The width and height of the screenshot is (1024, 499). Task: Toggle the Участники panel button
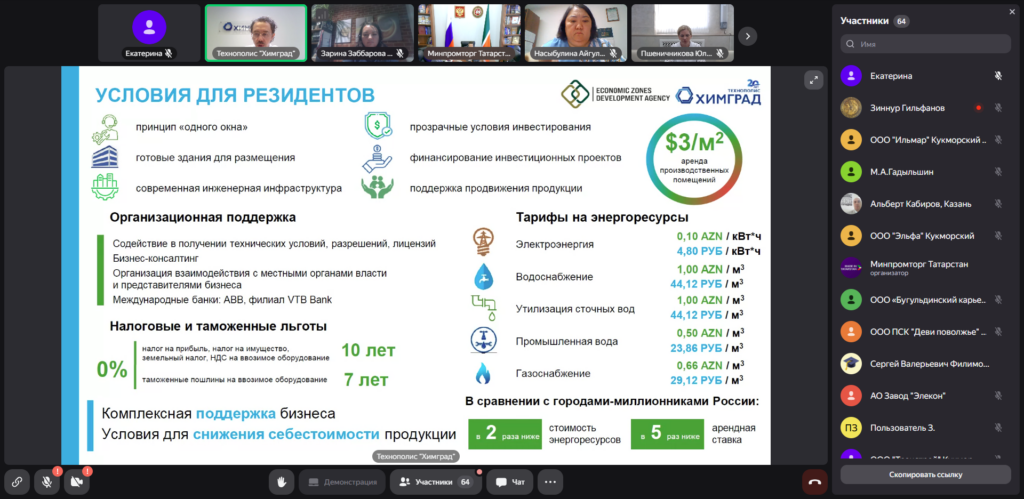(x=436, y=482)
